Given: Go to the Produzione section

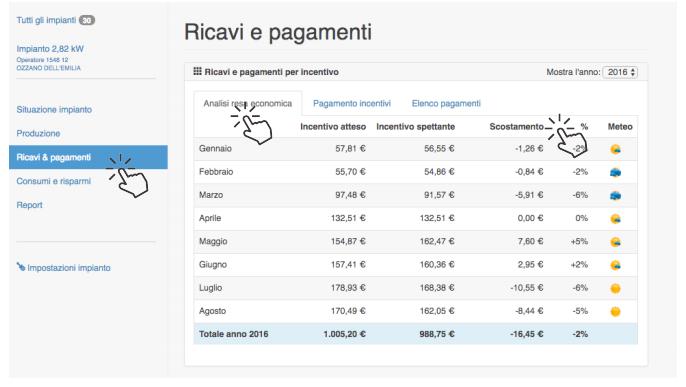Looking at the screenshot, I should (x=38, y=133).
